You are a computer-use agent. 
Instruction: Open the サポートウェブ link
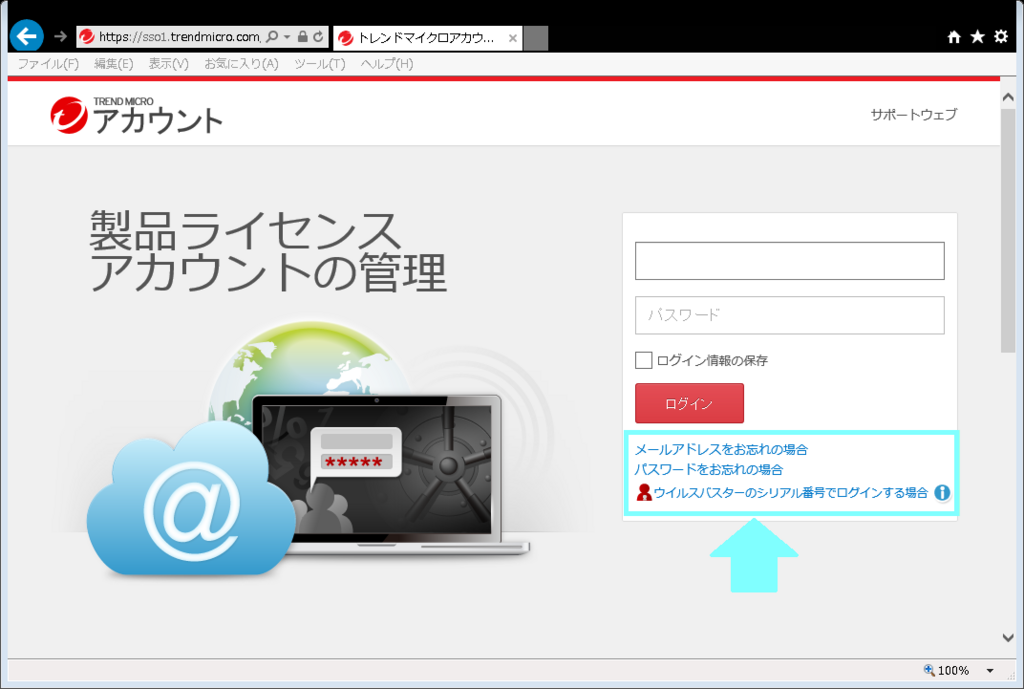914,114
